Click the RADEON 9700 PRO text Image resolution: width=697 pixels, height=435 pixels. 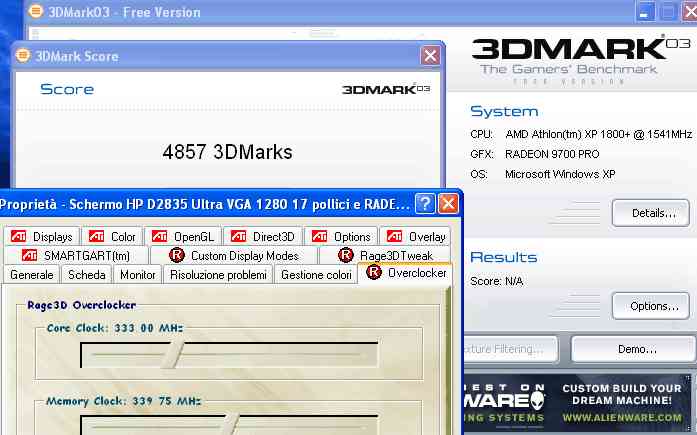point(552,154)
